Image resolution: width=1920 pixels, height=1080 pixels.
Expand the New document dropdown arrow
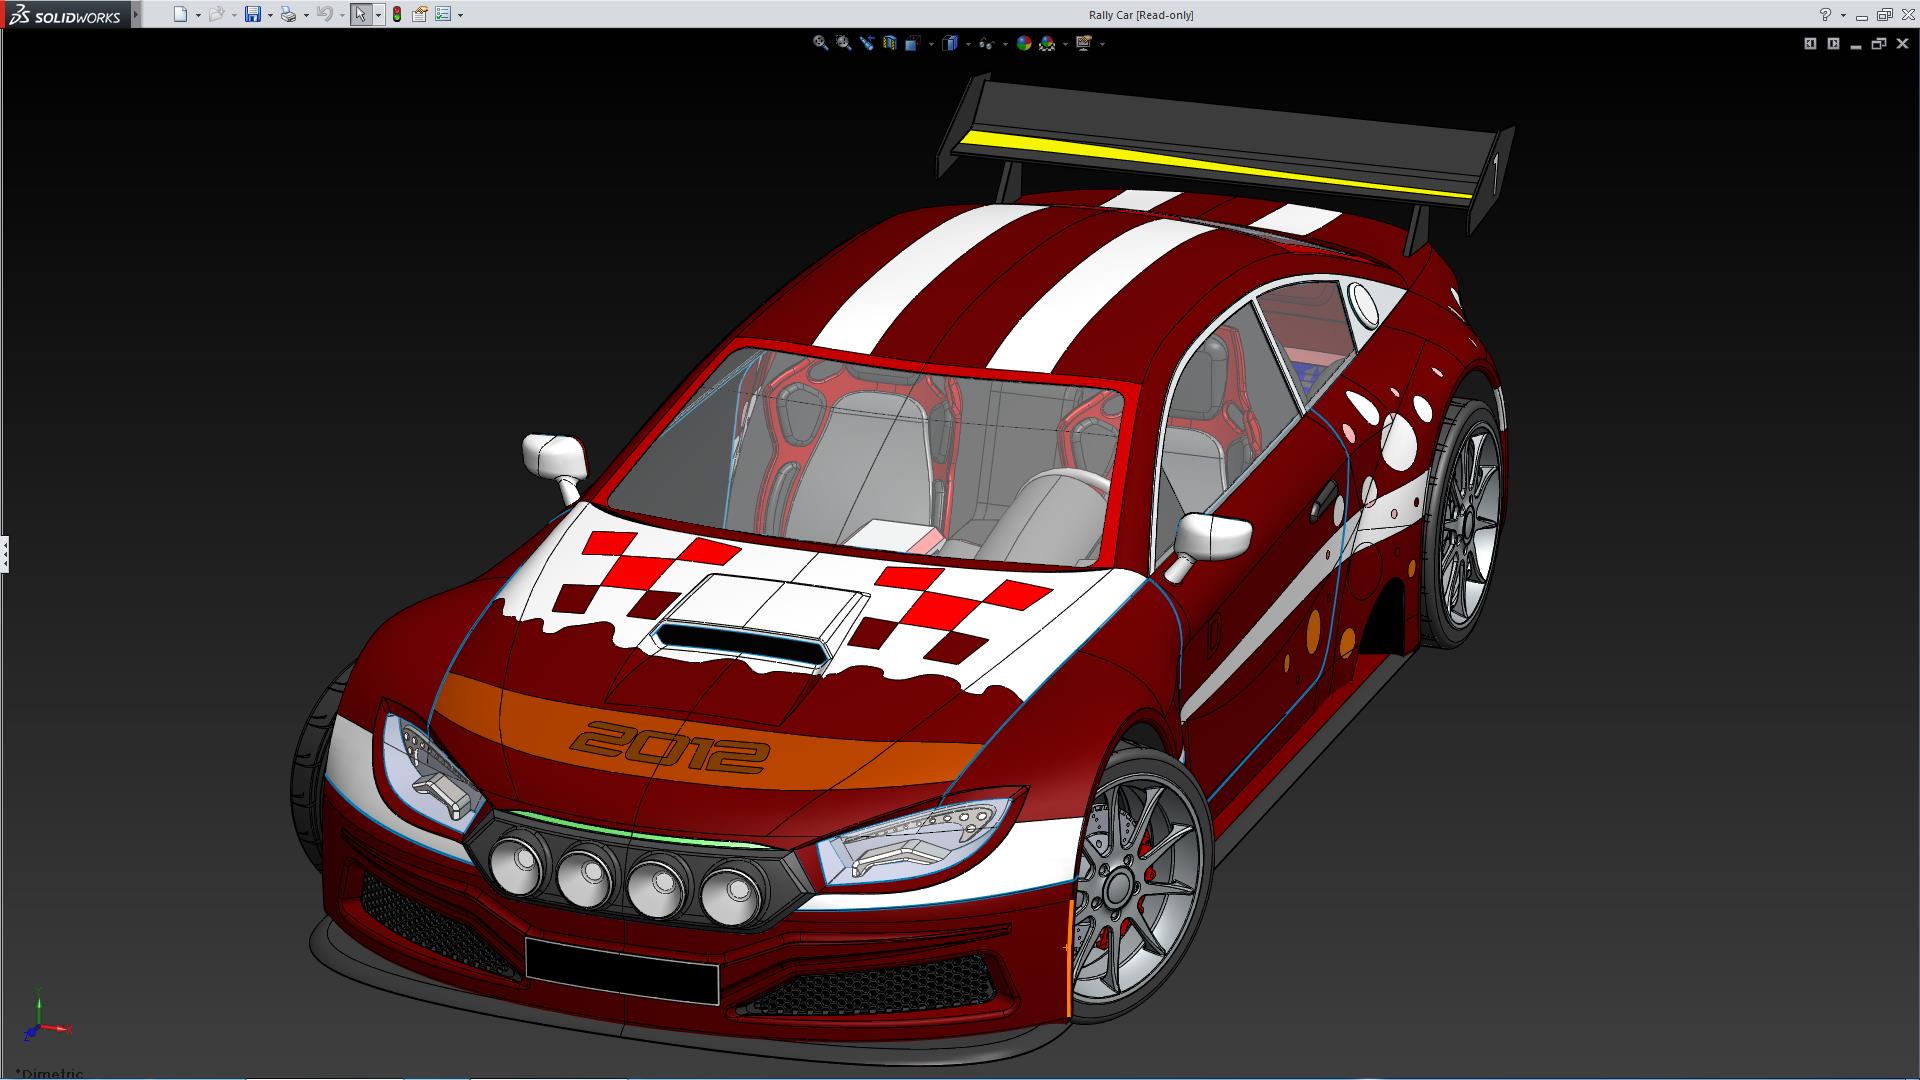[x=198, y=15]
